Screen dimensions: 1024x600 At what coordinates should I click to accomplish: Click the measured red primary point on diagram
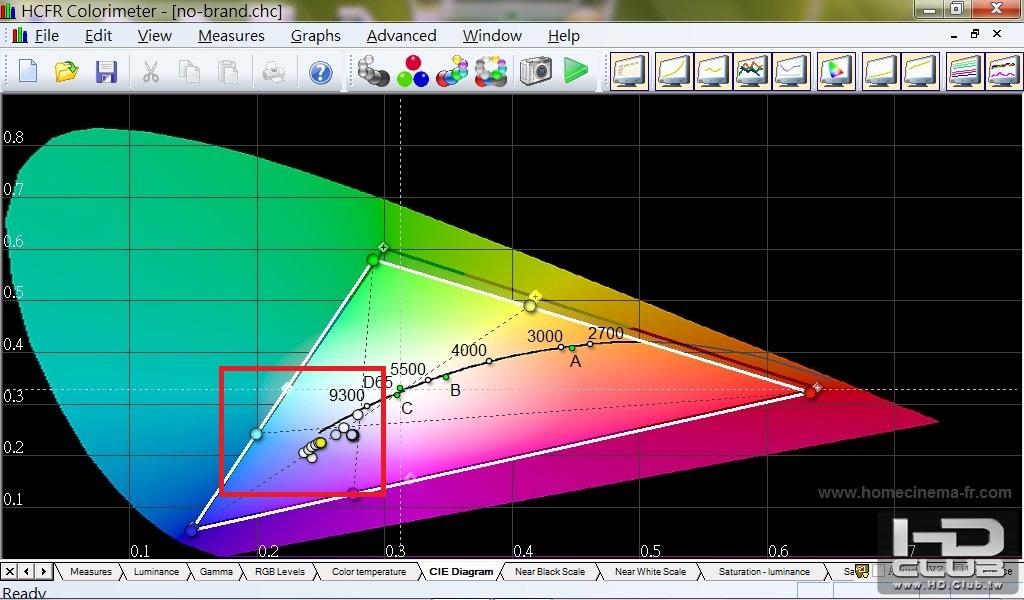(810, 392)
